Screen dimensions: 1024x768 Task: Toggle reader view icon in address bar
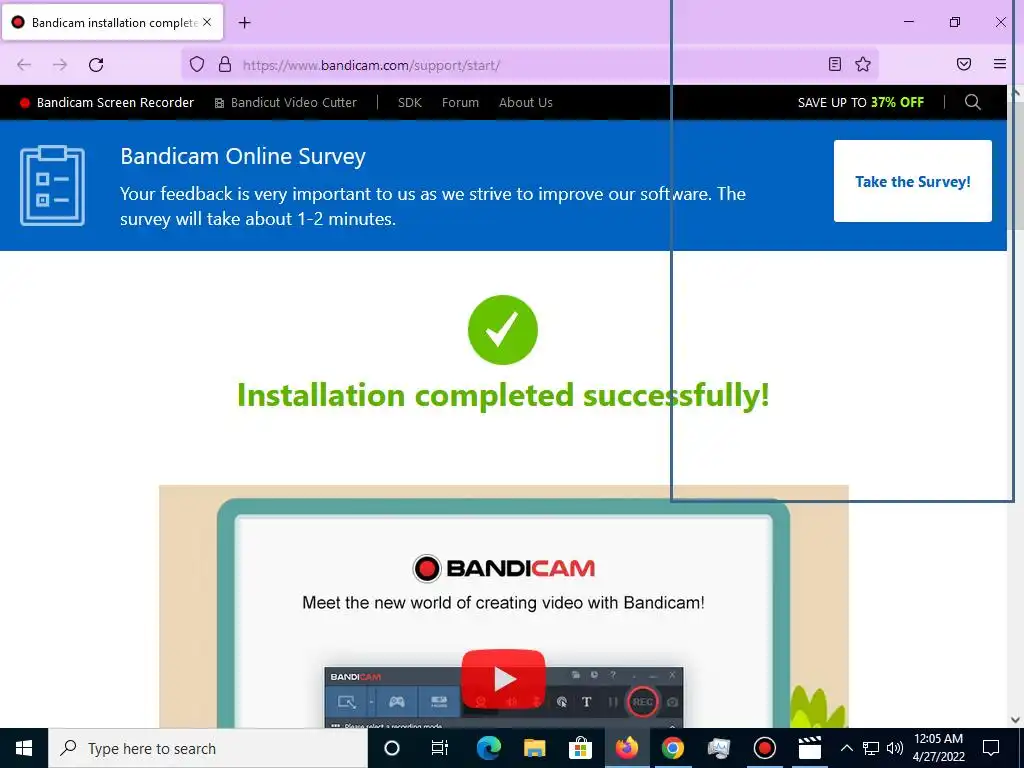(x=835, y=64)
